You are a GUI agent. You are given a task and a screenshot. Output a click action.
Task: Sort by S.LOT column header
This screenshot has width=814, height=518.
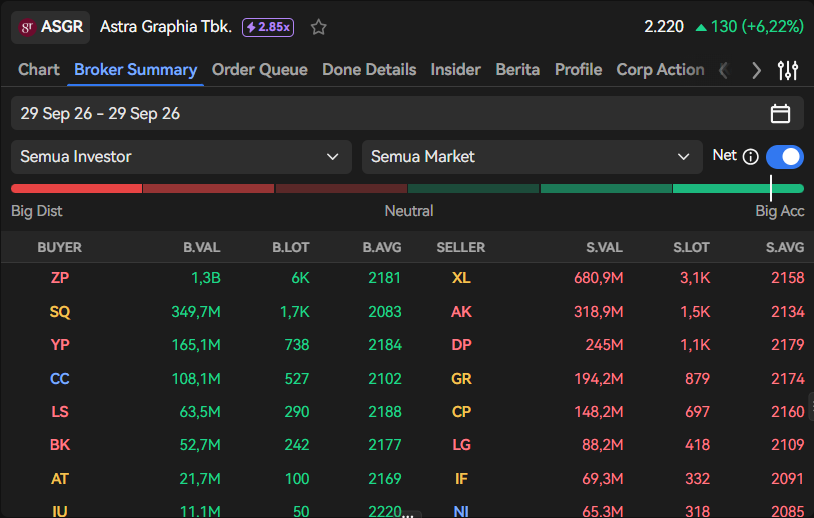click(691, 248)
